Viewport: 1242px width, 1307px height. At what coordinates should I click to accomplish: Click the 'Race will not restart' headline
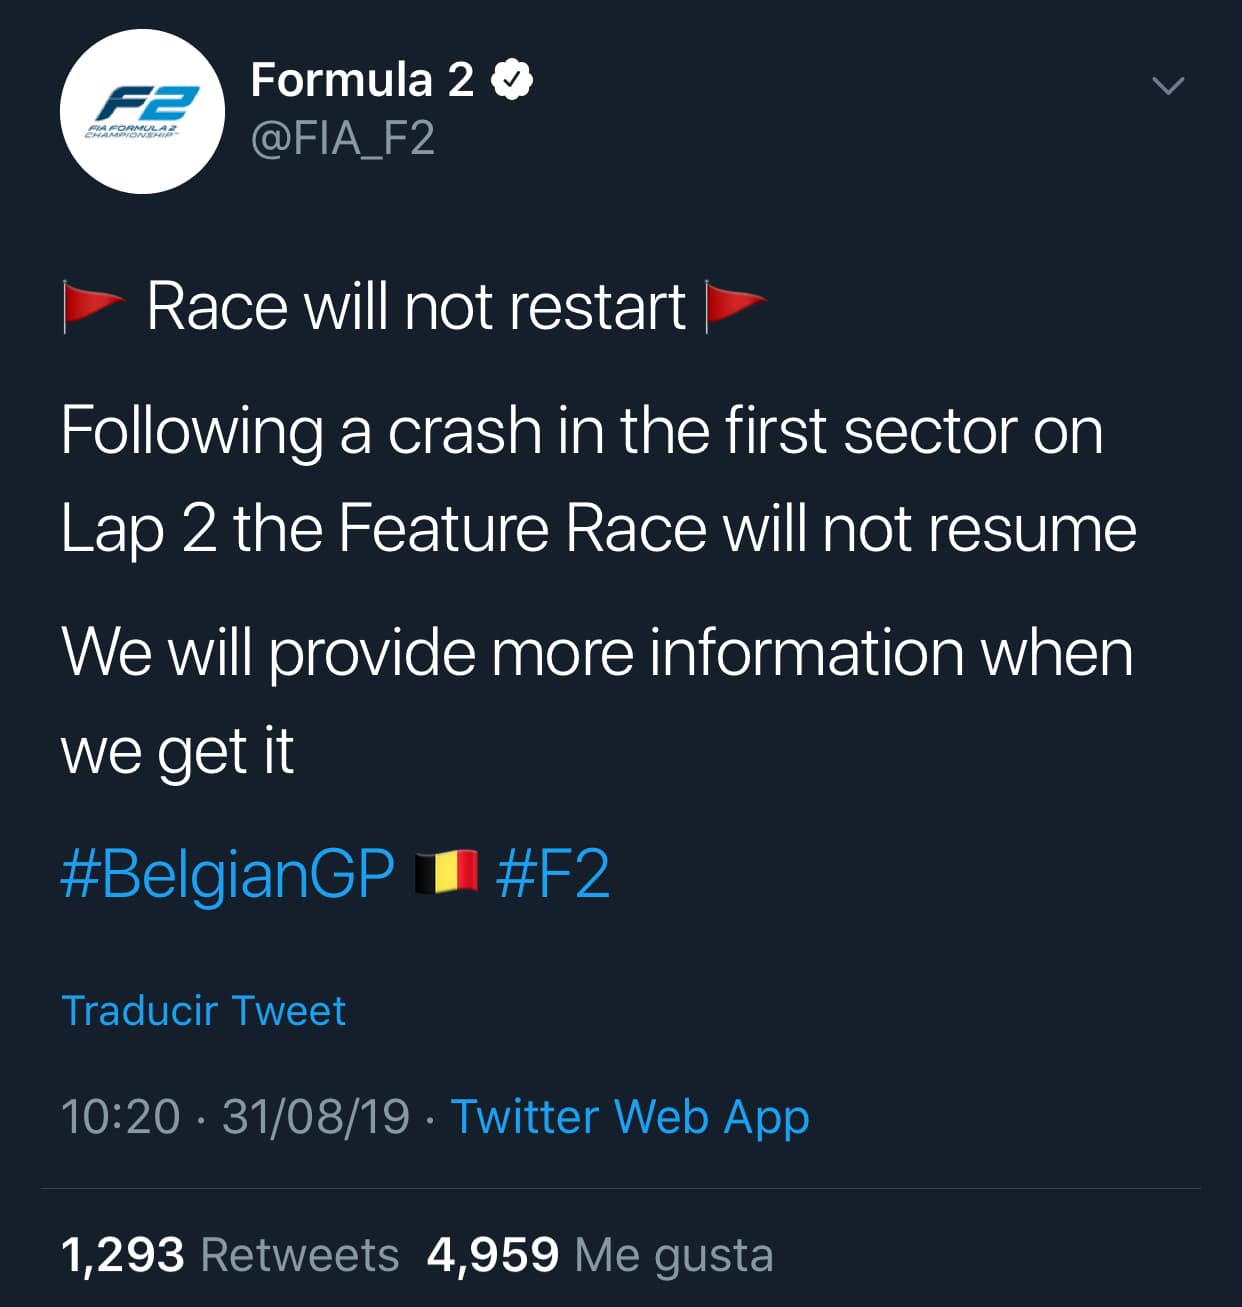415,306
